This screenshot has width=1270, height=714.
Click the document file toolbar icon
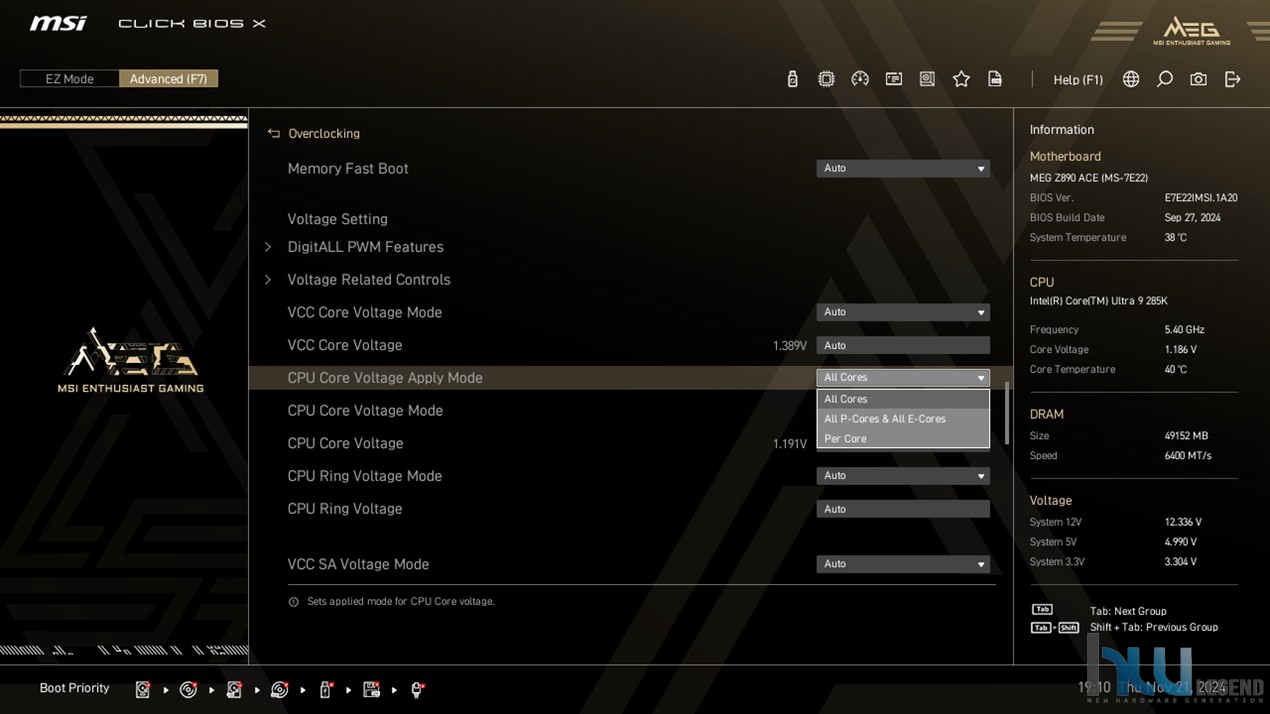[995, 79]
